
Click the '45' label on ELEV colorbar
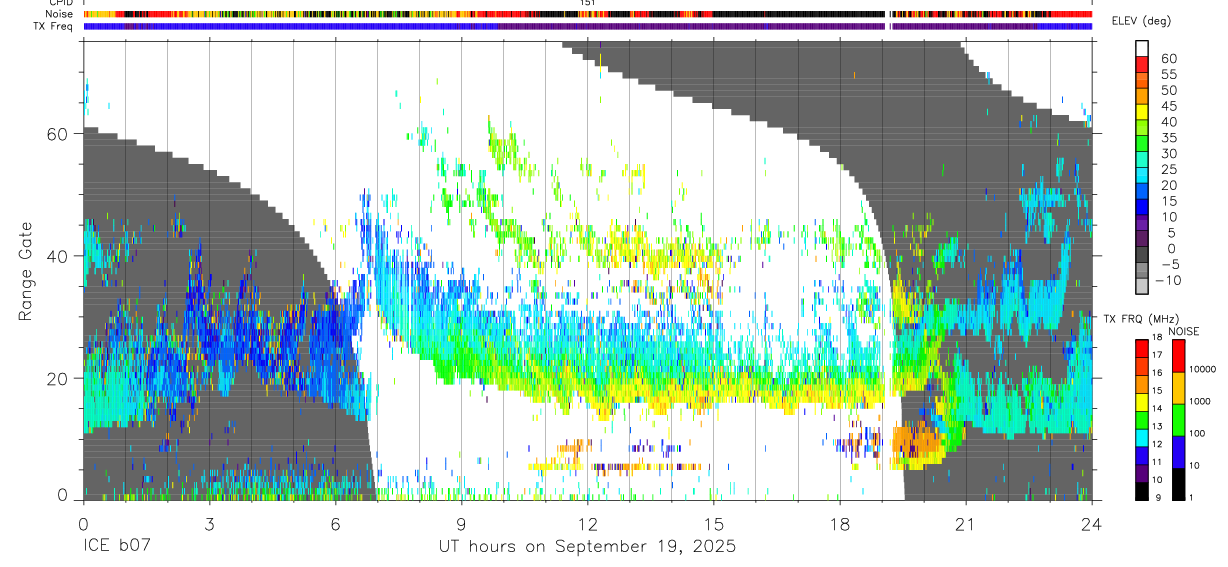pos(1169,106)
